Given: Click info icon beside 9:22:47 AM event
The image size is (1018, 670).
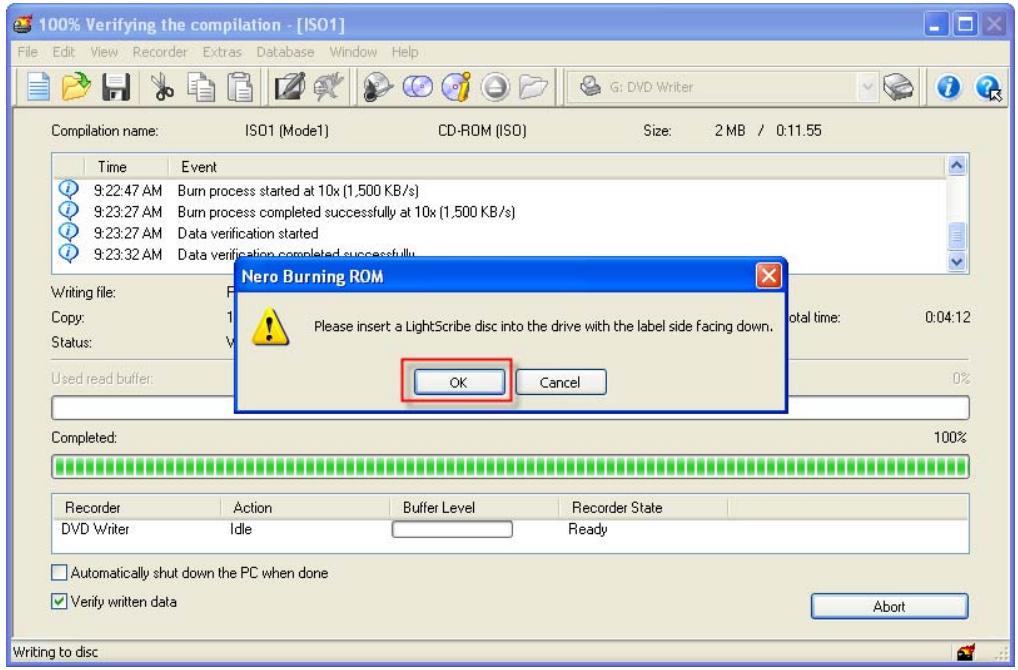Looking at the screenshot, I should pyautogui.click(x=68, y=189).
